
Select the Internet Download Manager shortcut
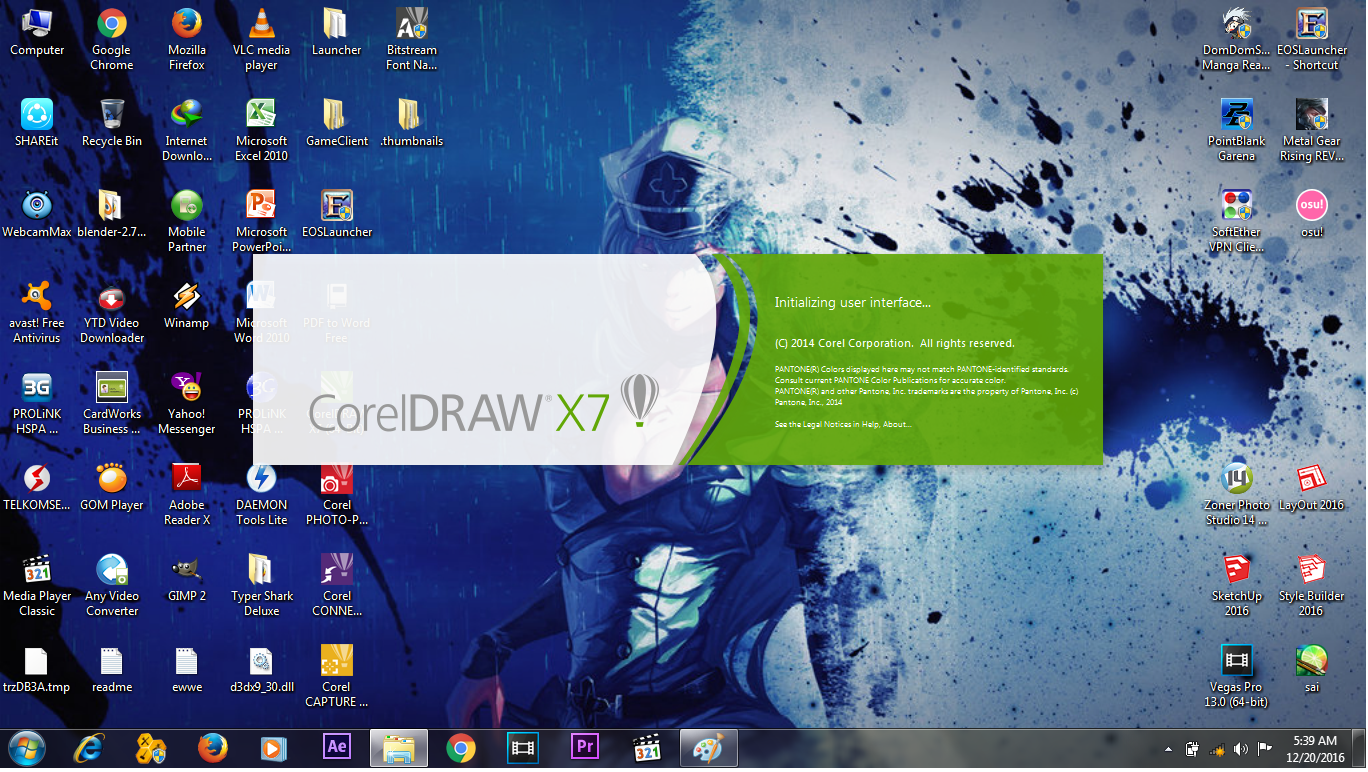click(x=187, y=131)
